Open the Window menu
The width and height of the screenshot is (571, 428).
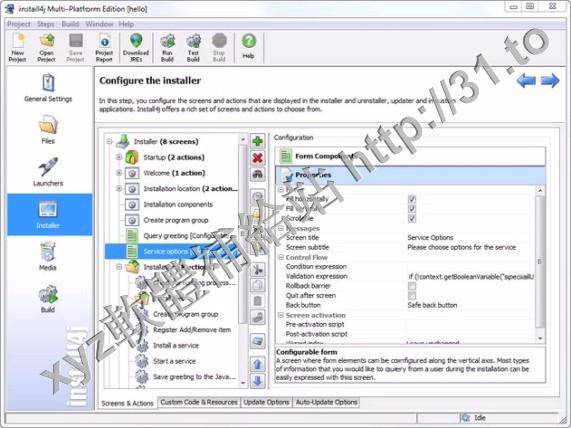tap(99, 24)
